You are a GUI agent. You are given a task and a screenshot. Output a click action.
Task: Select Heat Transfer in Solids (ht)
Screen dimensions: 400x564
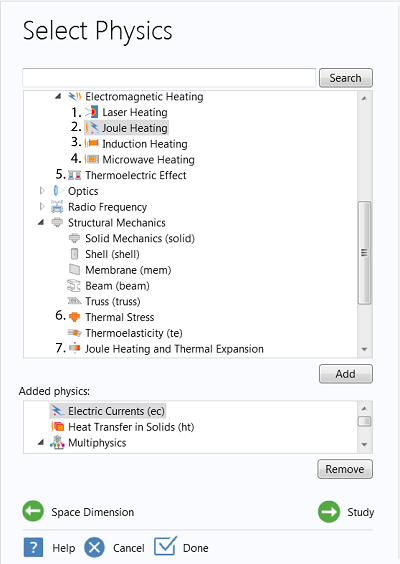tap(131, 427)
